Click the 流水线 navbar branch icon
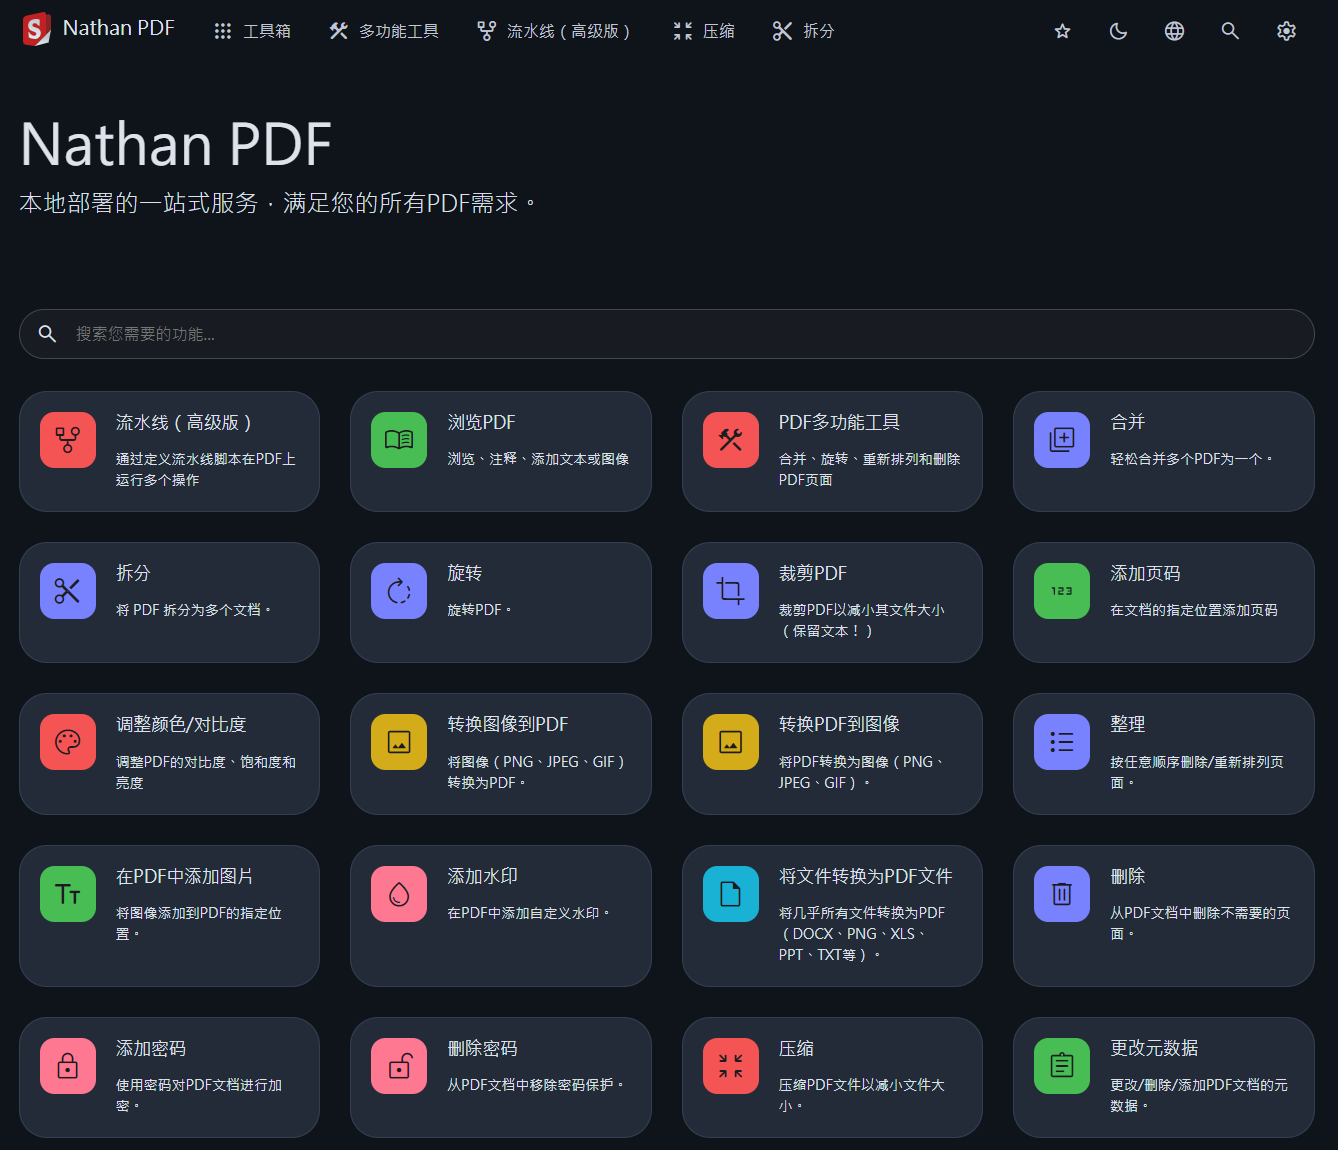Image resolution: width=1338 pixels, height=1150 pixels. tap(487, 31)
